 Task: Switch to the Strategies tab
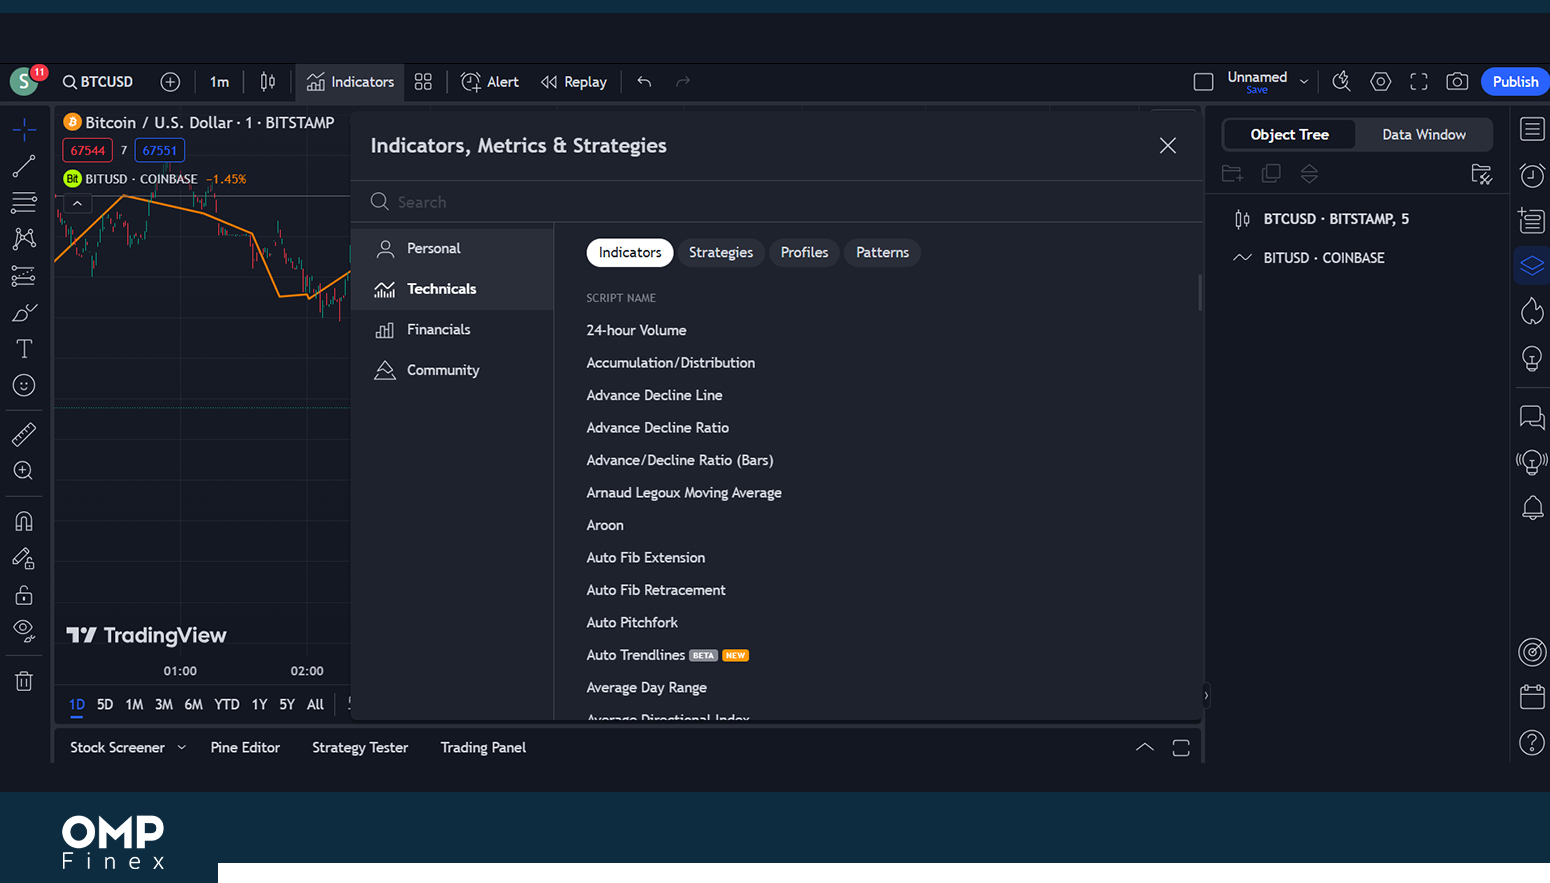[721, 253]
